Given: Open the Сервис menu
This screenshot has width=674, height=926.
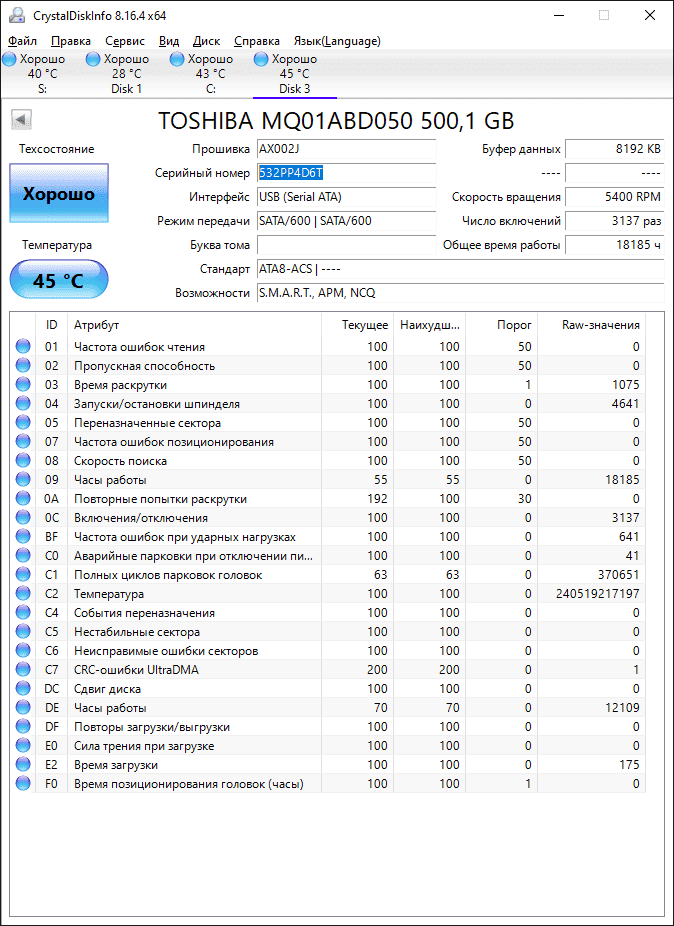Looking at the screenshot, I should [x=124, y=41].
